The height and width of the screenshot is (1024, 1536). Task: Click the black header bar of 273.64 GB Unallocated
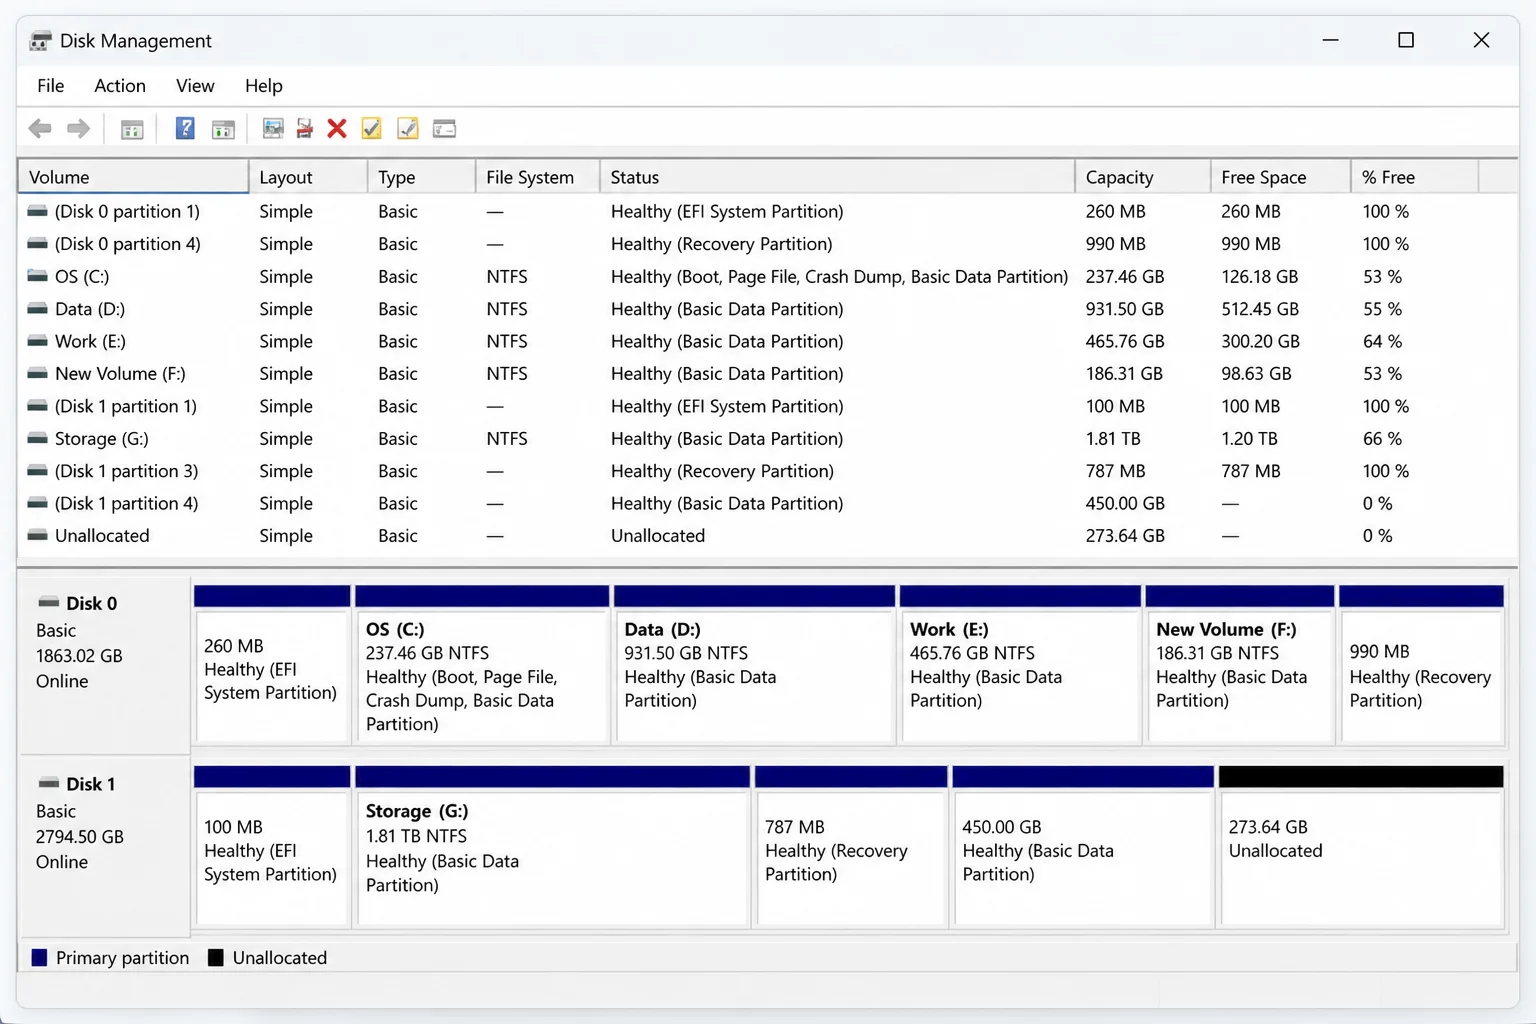click(1361, 776)
